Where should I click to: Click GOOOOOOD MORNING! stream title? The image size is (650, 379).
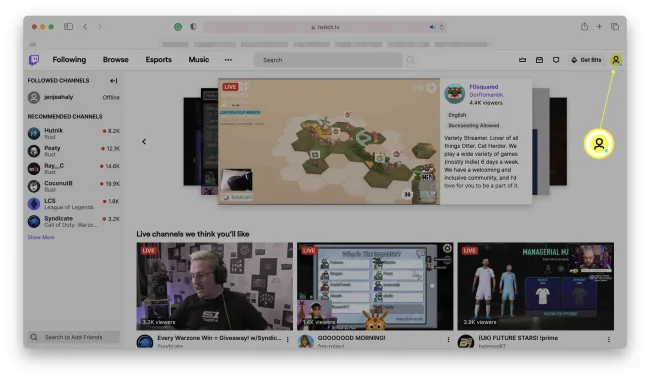tap(352, 338)
